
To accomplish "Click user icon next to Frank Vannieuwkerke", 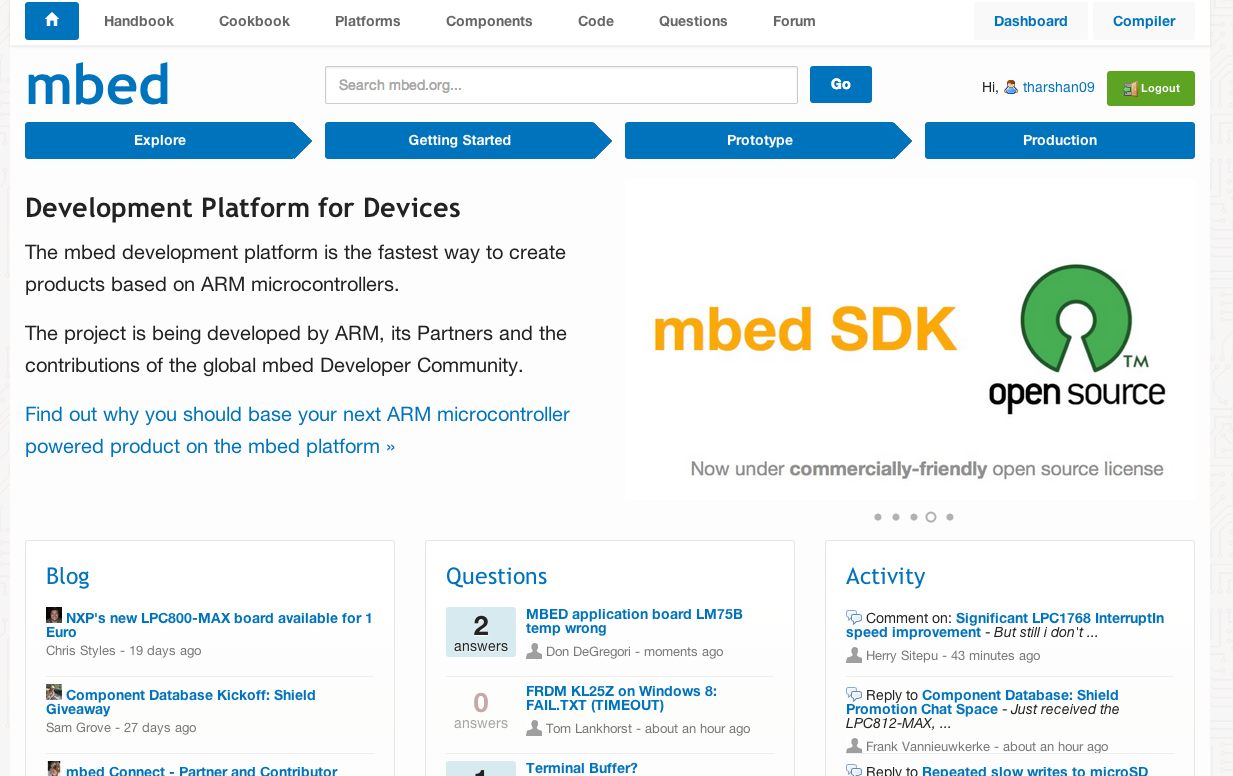I will point(854,746).
